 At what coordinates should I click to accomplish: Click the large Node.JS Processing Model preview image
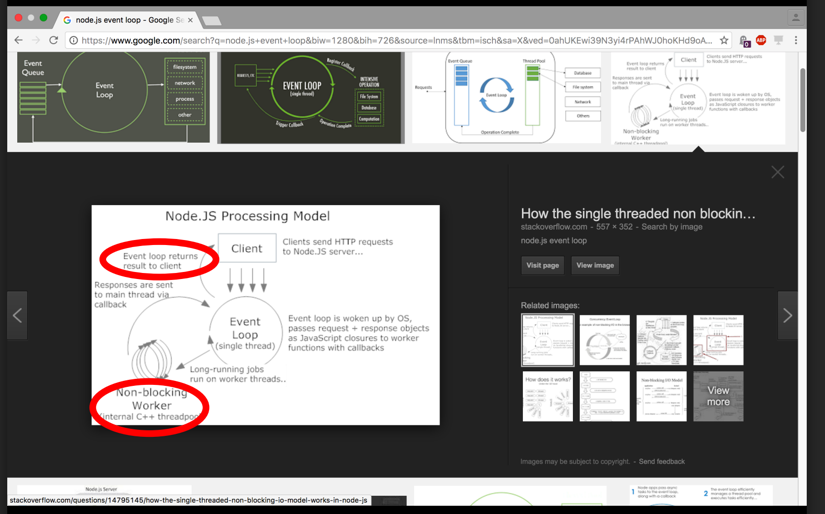pos(266,315)
